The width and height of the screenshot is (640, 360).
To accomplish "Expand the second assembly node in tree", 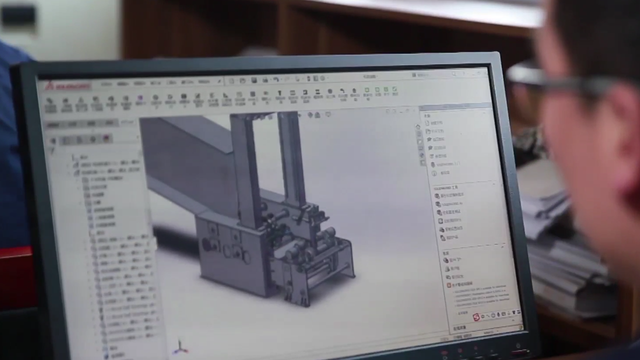I will tap(69, 172).
